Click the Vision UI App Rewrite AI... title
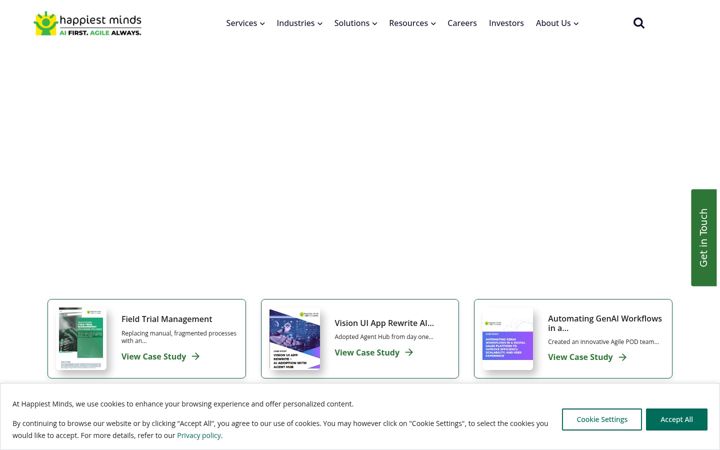This screenshot has height=450, width=720. pos(384,323)
